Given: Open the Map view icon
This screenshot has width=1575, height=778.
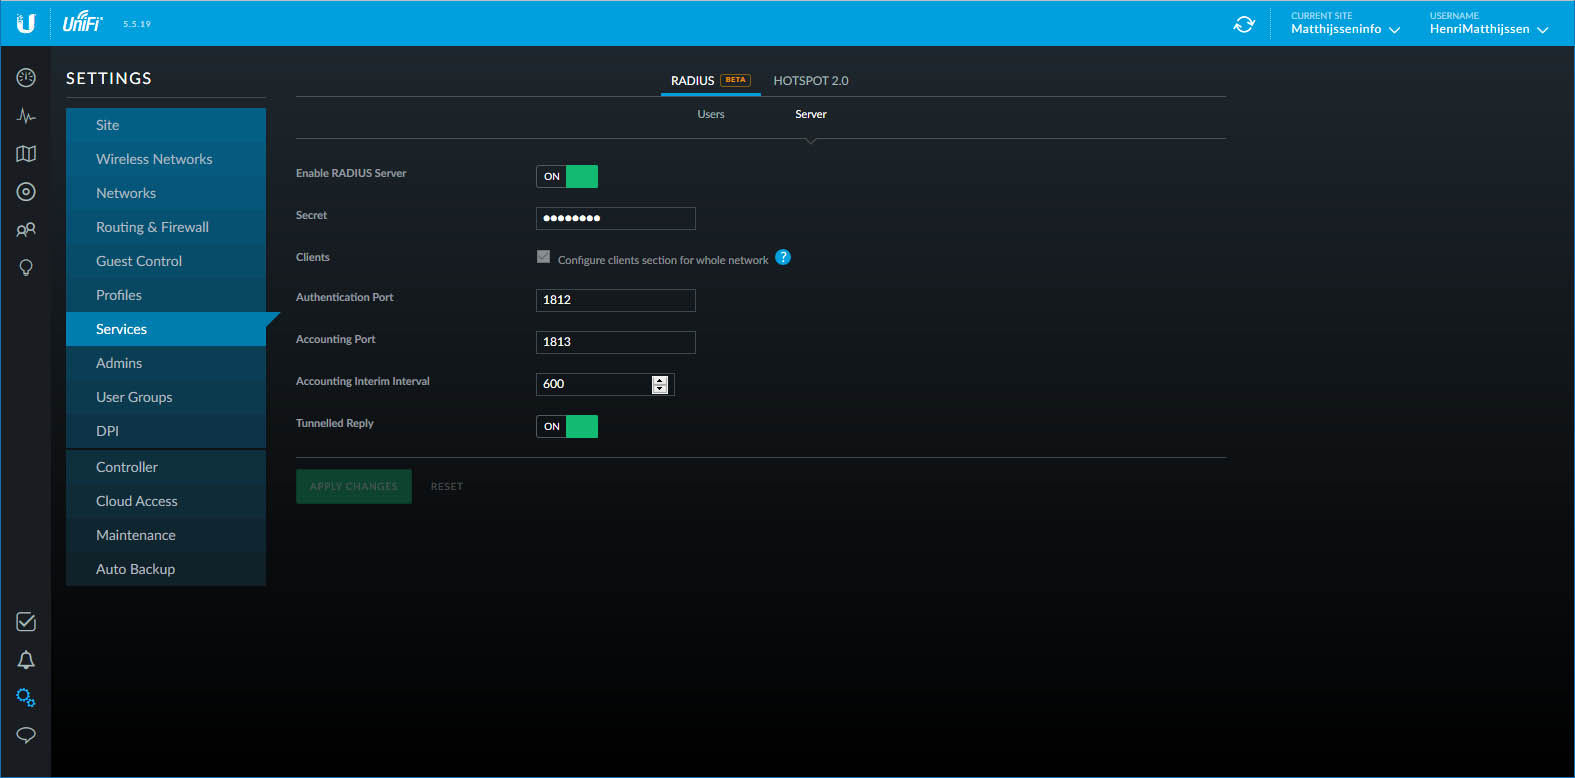Looking at the screenshot, I should tap(26, 154).
